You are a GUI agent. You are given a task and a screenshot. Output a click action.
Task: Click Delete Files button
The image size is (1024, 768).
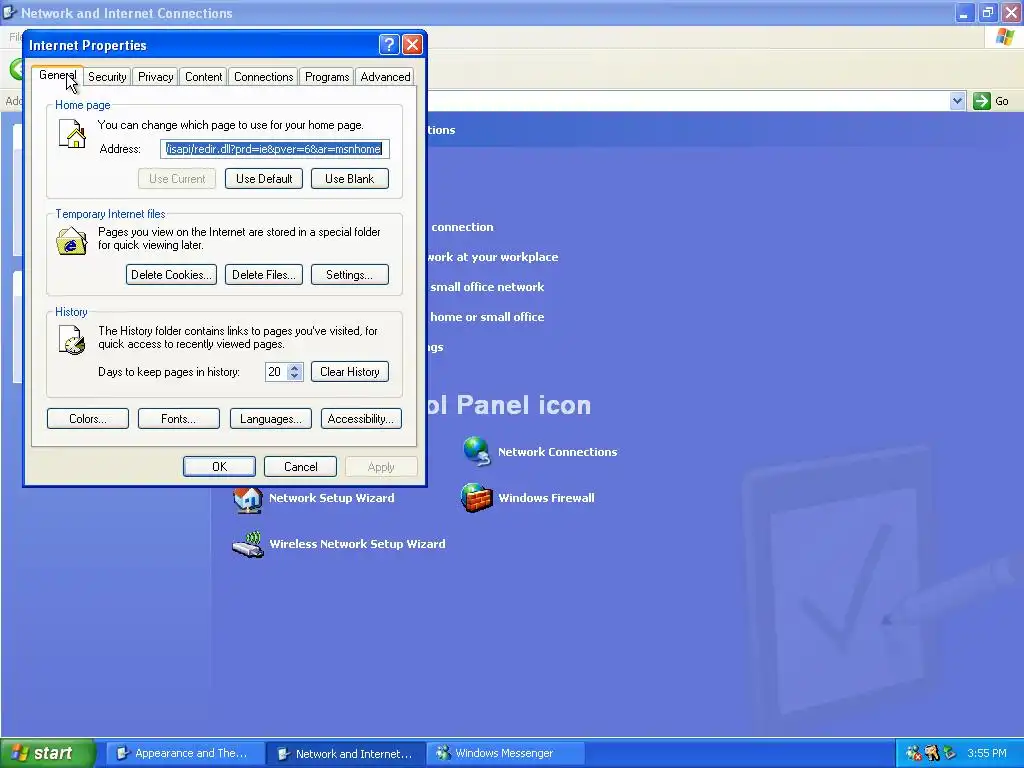tap(264, 275)
